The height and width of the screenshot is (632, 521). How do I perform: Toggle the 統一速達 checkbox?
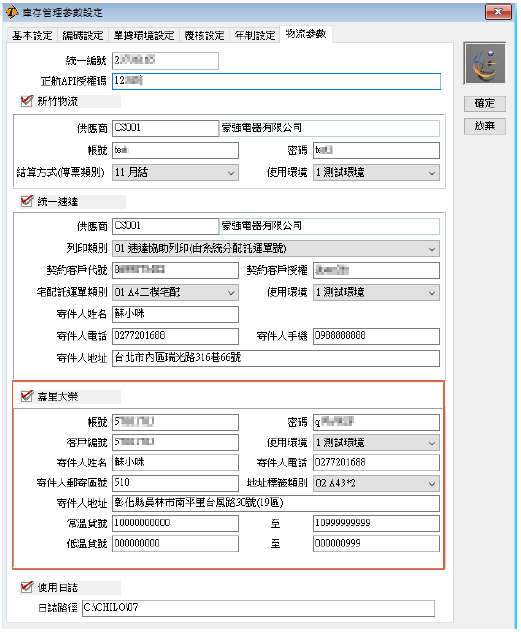[27, 201]
